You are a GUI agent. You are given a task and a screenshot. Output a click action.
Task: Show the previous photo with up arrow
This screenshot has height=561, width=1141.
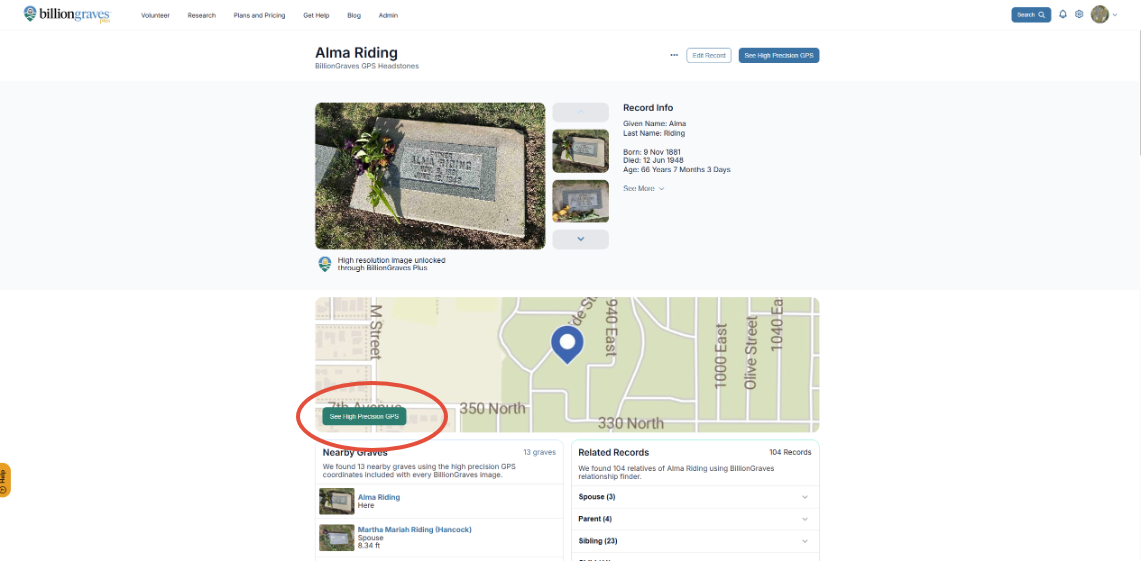(x=580, y=112)
